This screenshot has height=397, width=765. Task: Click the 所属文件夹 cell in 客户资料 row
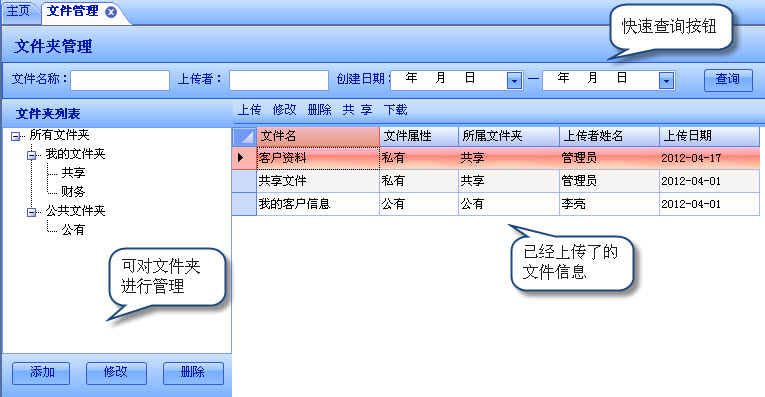509,158
